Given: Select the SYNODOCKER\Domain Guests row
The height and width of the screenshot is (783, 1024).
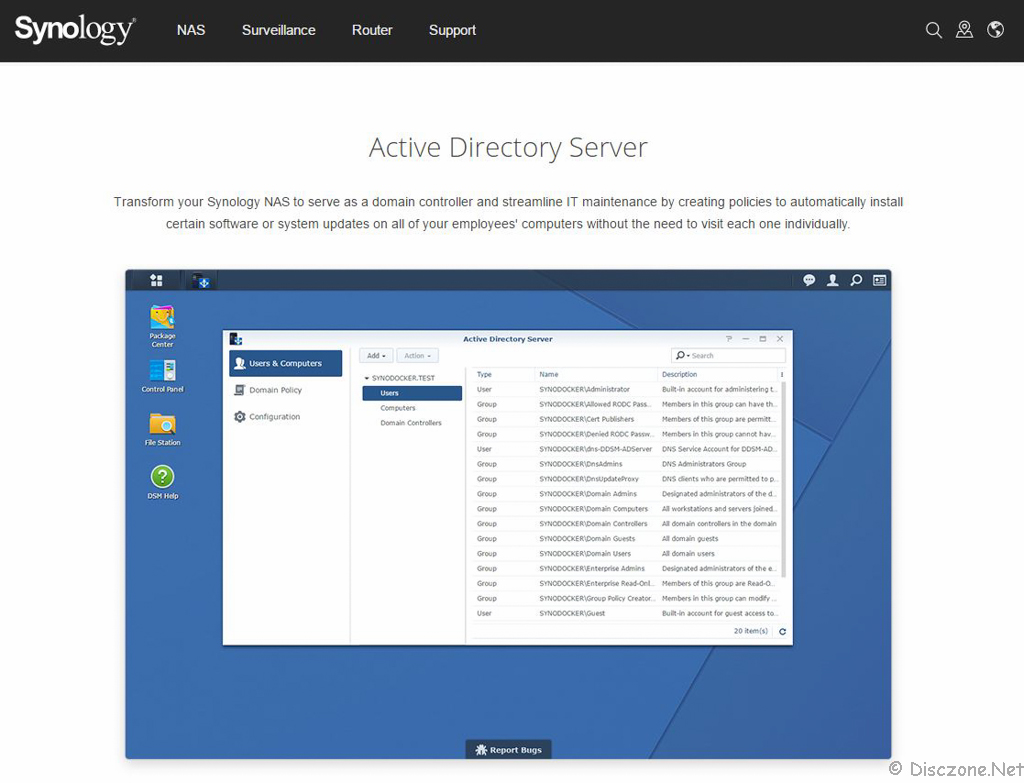Looking at the screenshot, I should pos(626,539).
